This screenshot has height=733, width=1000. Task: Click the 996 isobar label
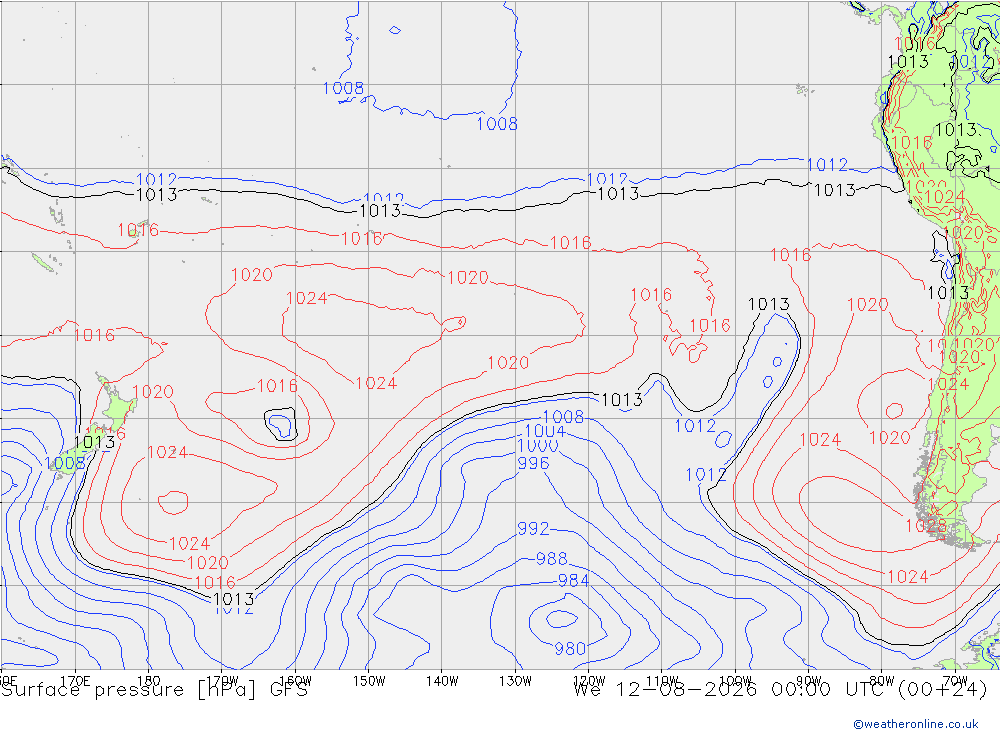[533, 463]
